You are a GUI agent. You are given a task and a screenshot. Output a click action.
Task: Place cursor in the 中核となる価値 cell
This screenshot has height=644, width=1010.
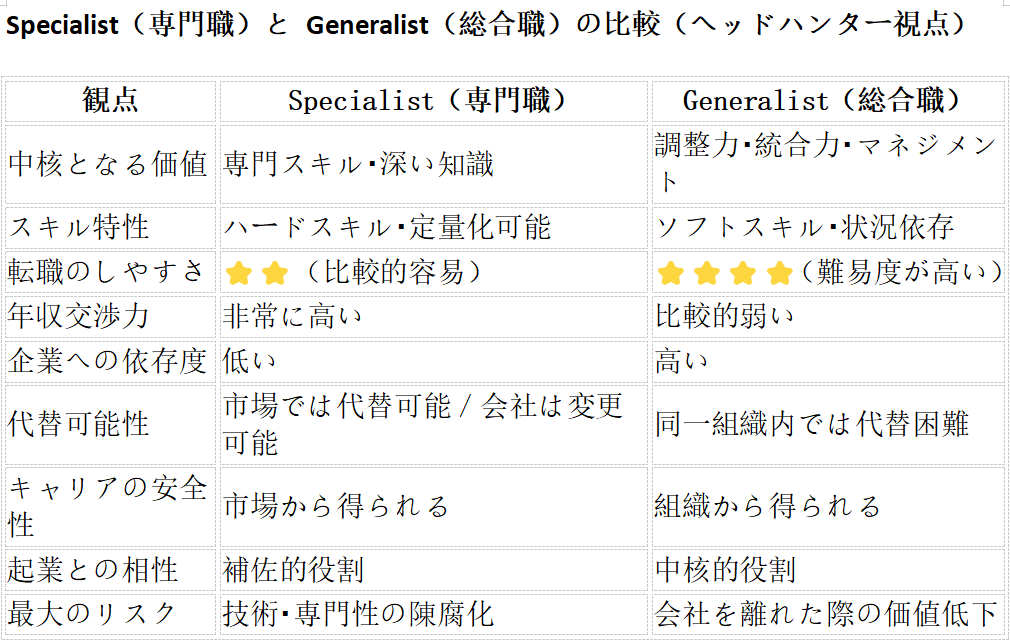click(108, 164)
